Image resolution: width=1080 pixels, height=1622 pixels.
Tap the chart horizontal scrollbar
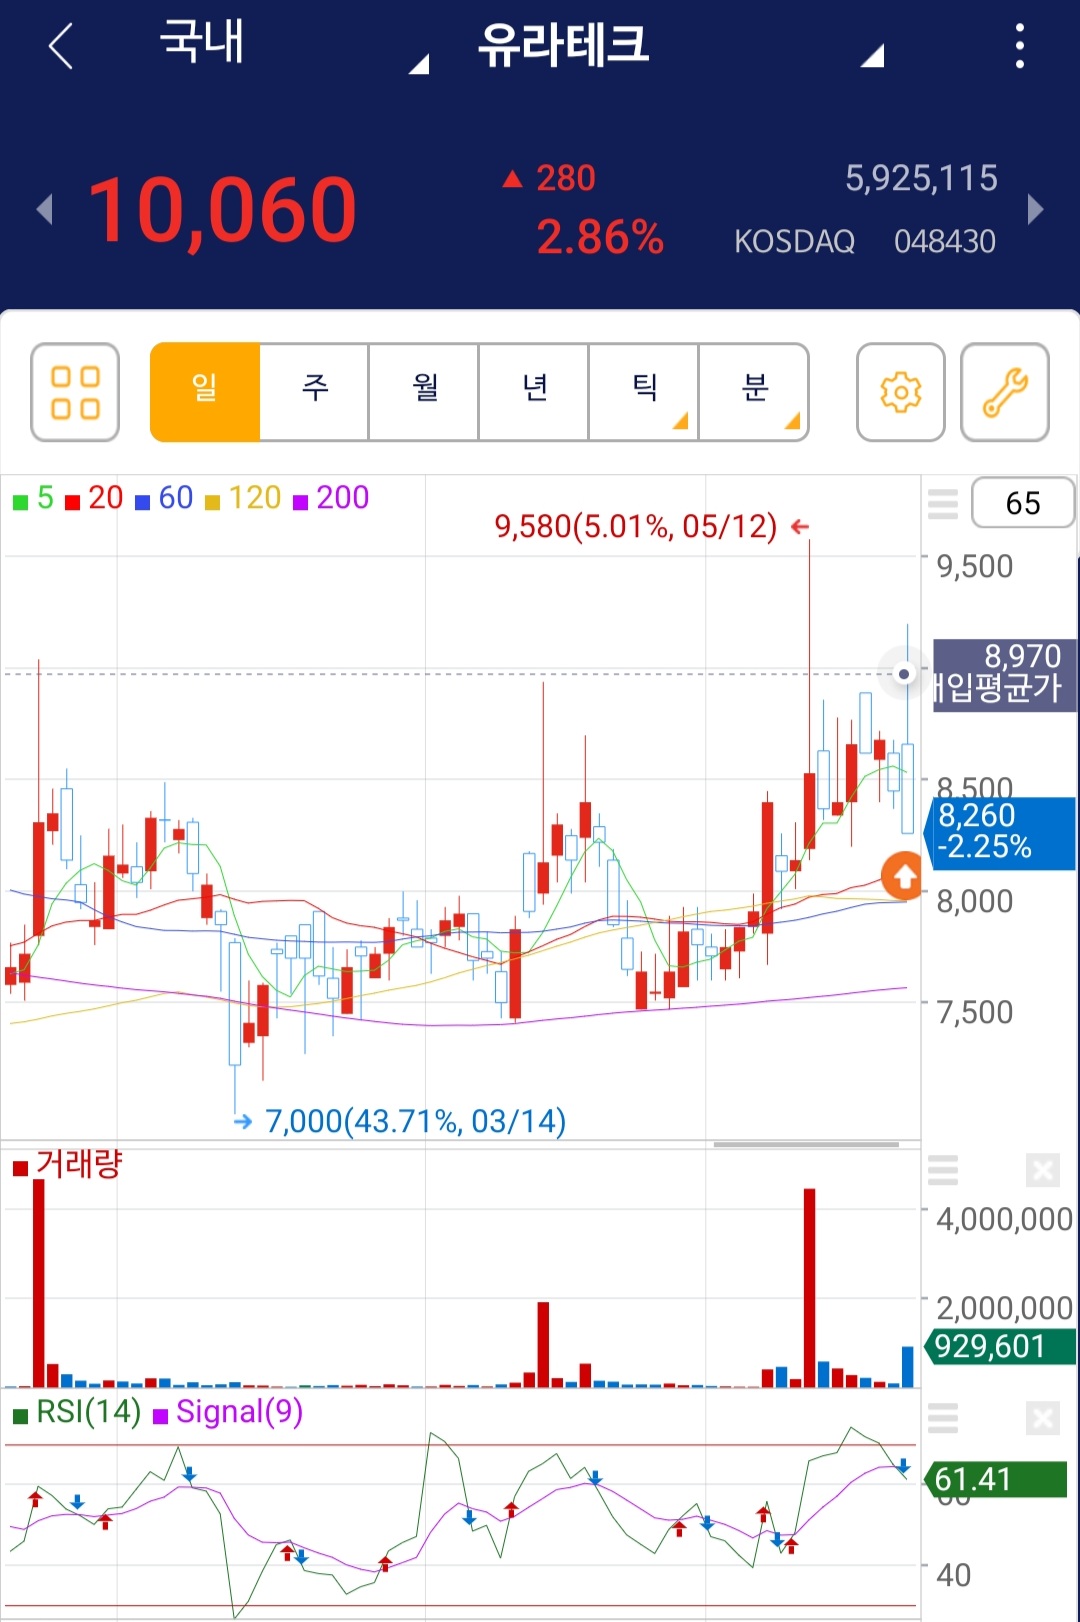tap(806, 1144)
